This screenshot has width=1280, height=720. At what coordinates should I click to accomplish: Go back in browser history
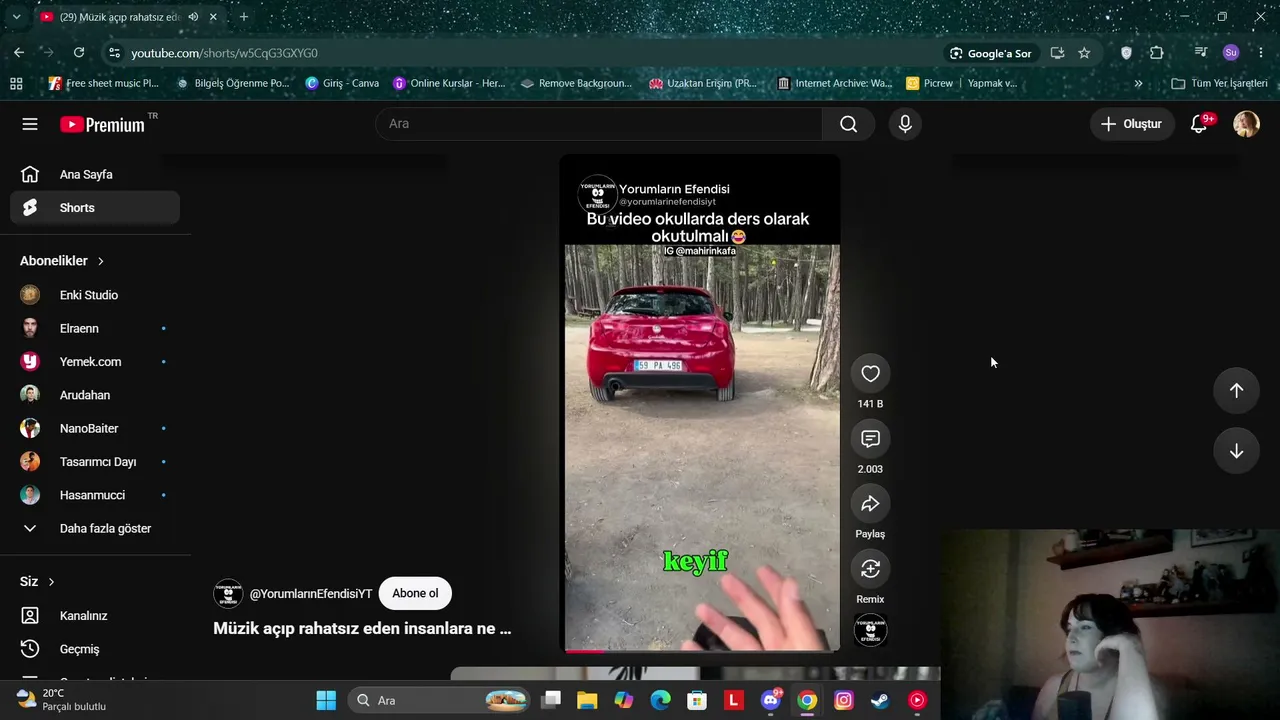point(19,53)
